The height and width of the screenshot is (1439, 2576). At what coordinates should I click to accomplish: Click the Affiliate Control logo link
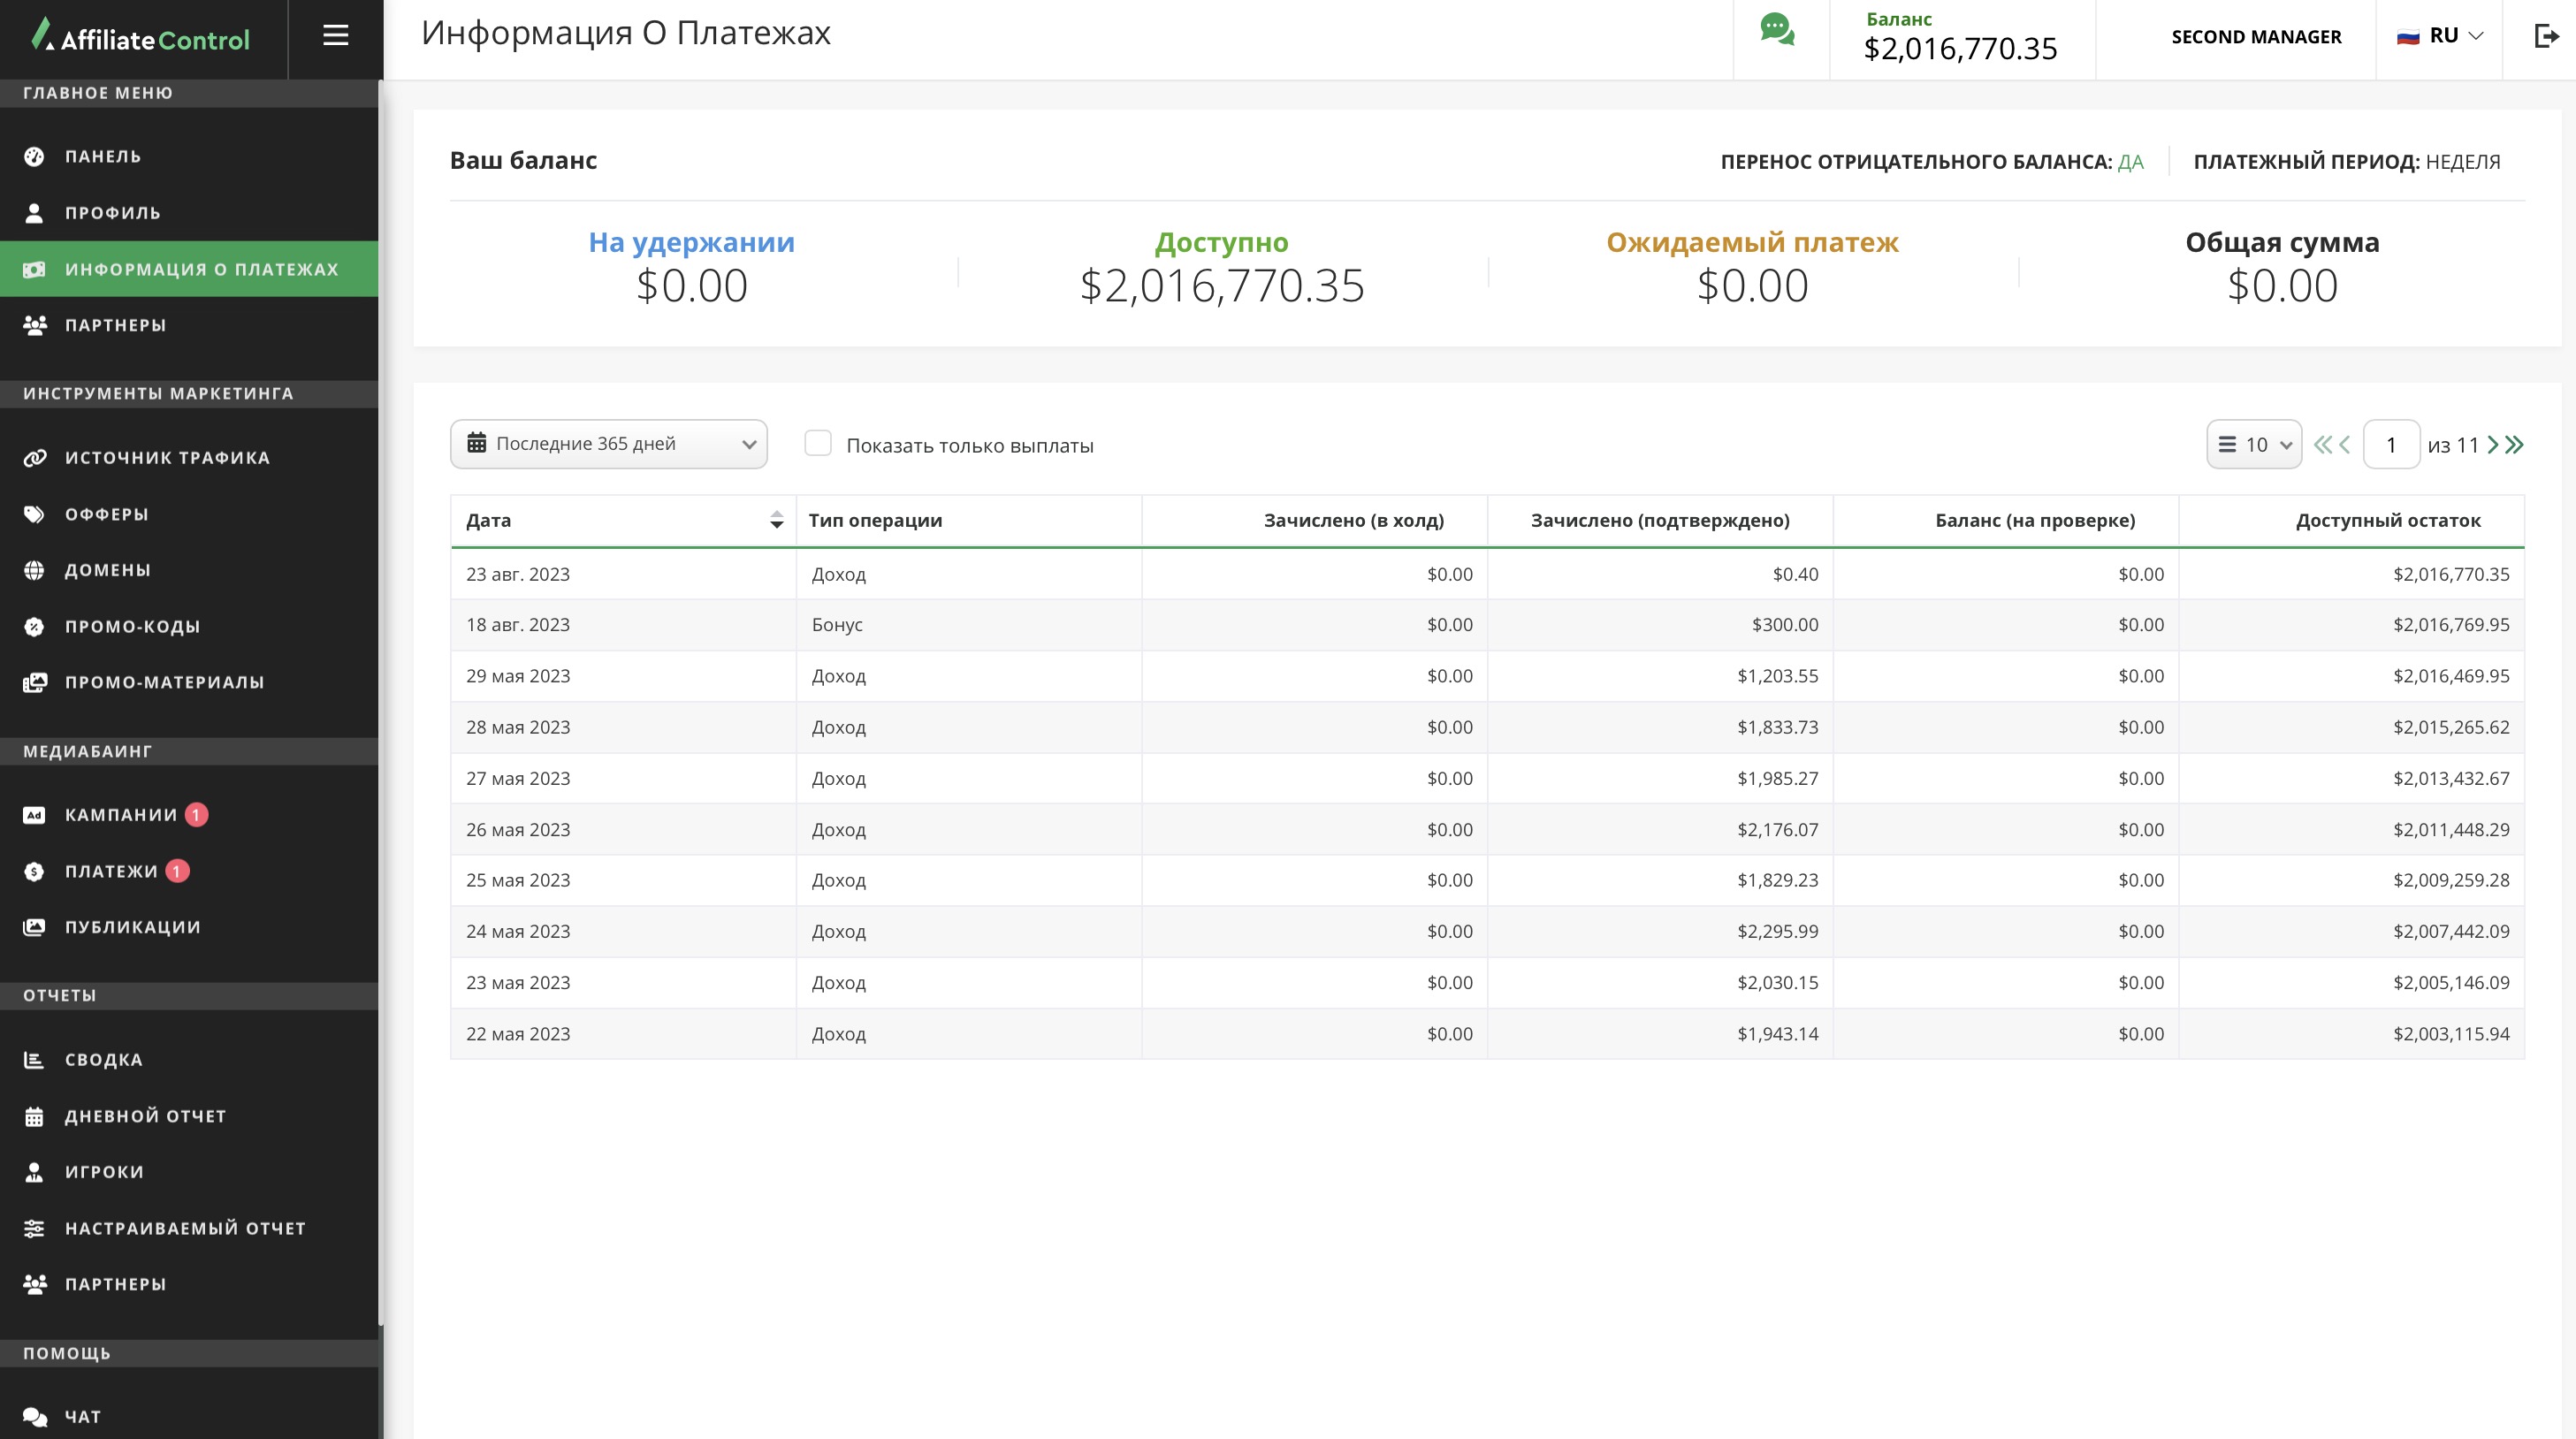tap(141, 38)
